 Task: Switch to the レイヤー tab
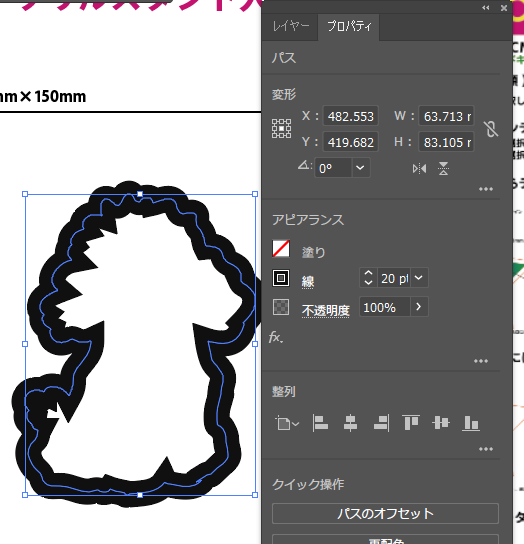[x=290, y=27]
